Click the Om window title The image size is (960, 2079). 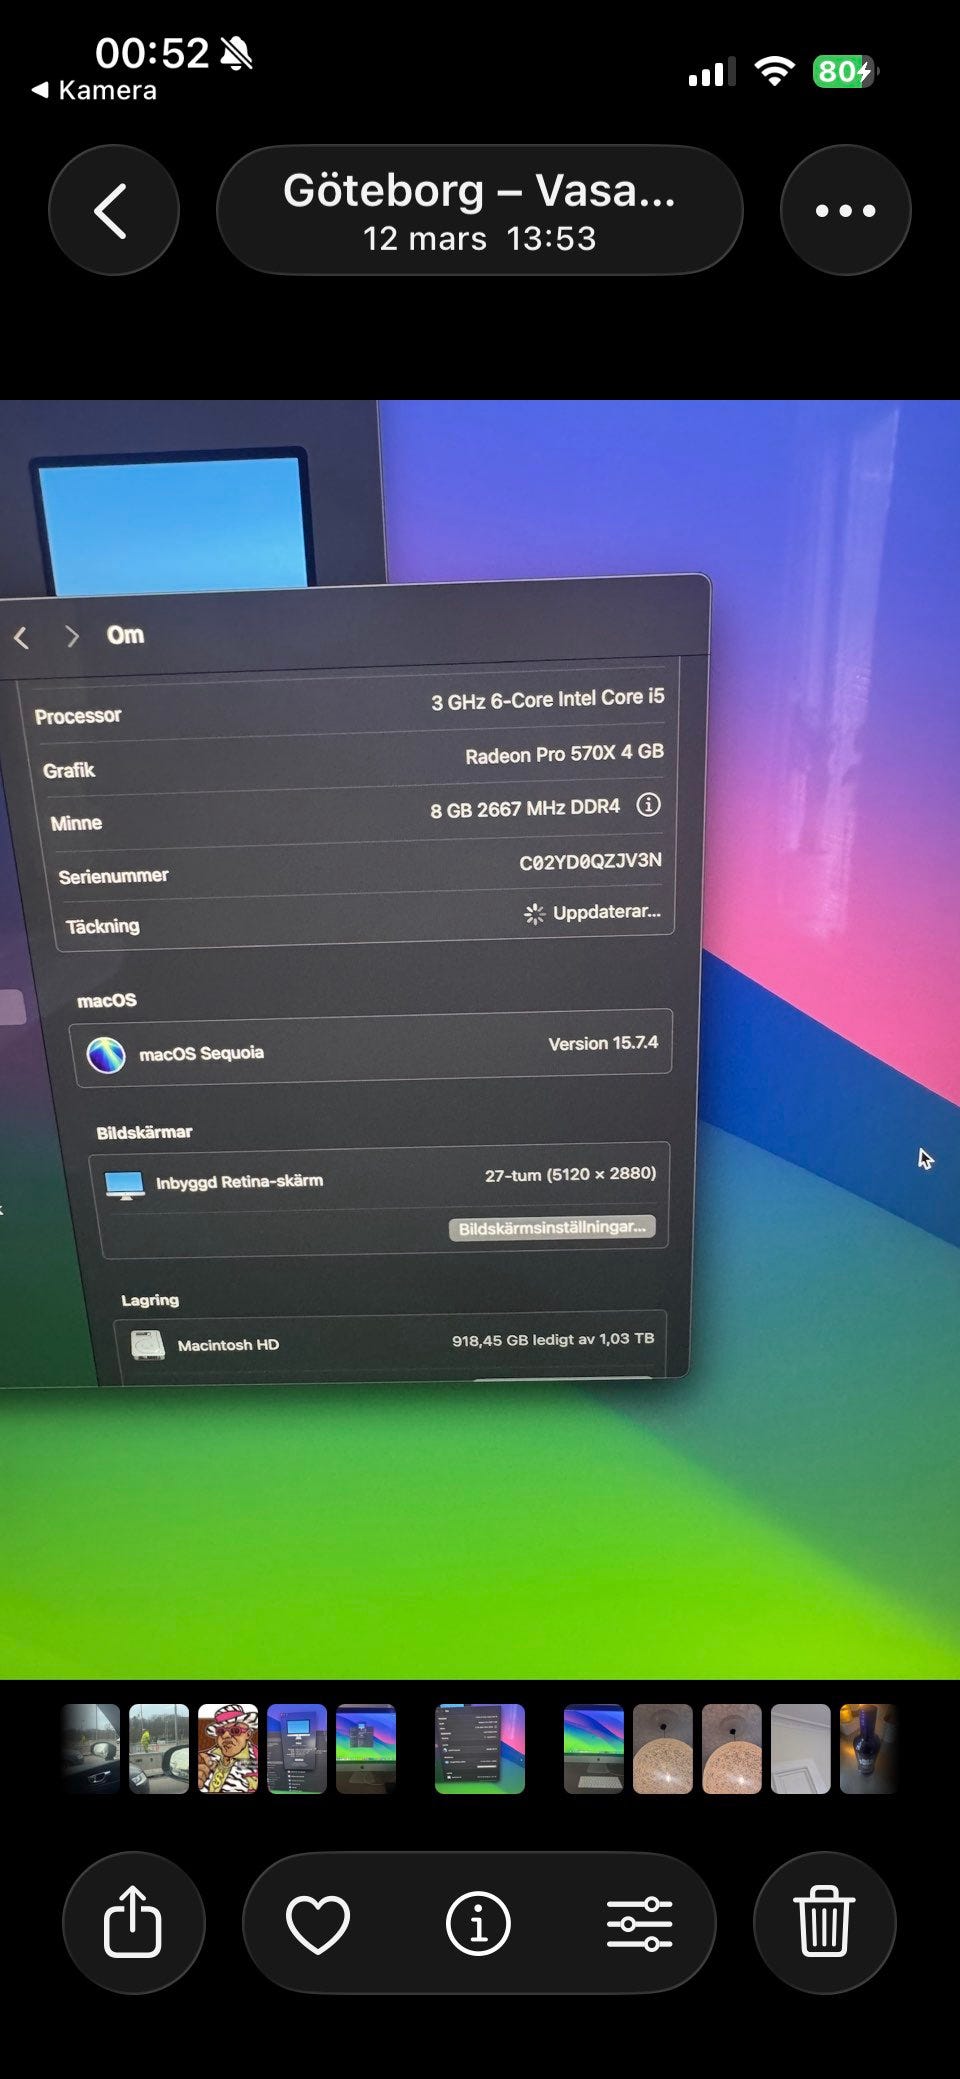[x=126, y=635]
